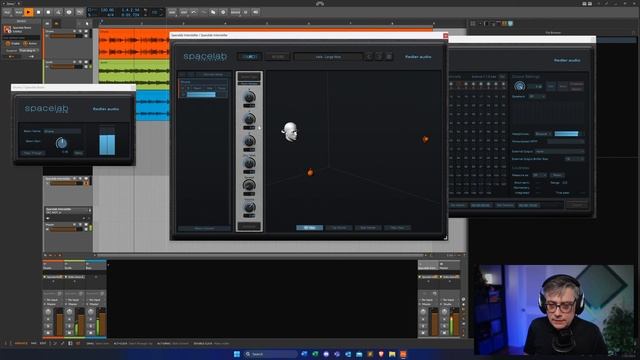The width and height of the screenshot is (640, 360).
Task: Toggle the first orange switch under Spacelab Beam inspector
Action: tap(7, 43)
